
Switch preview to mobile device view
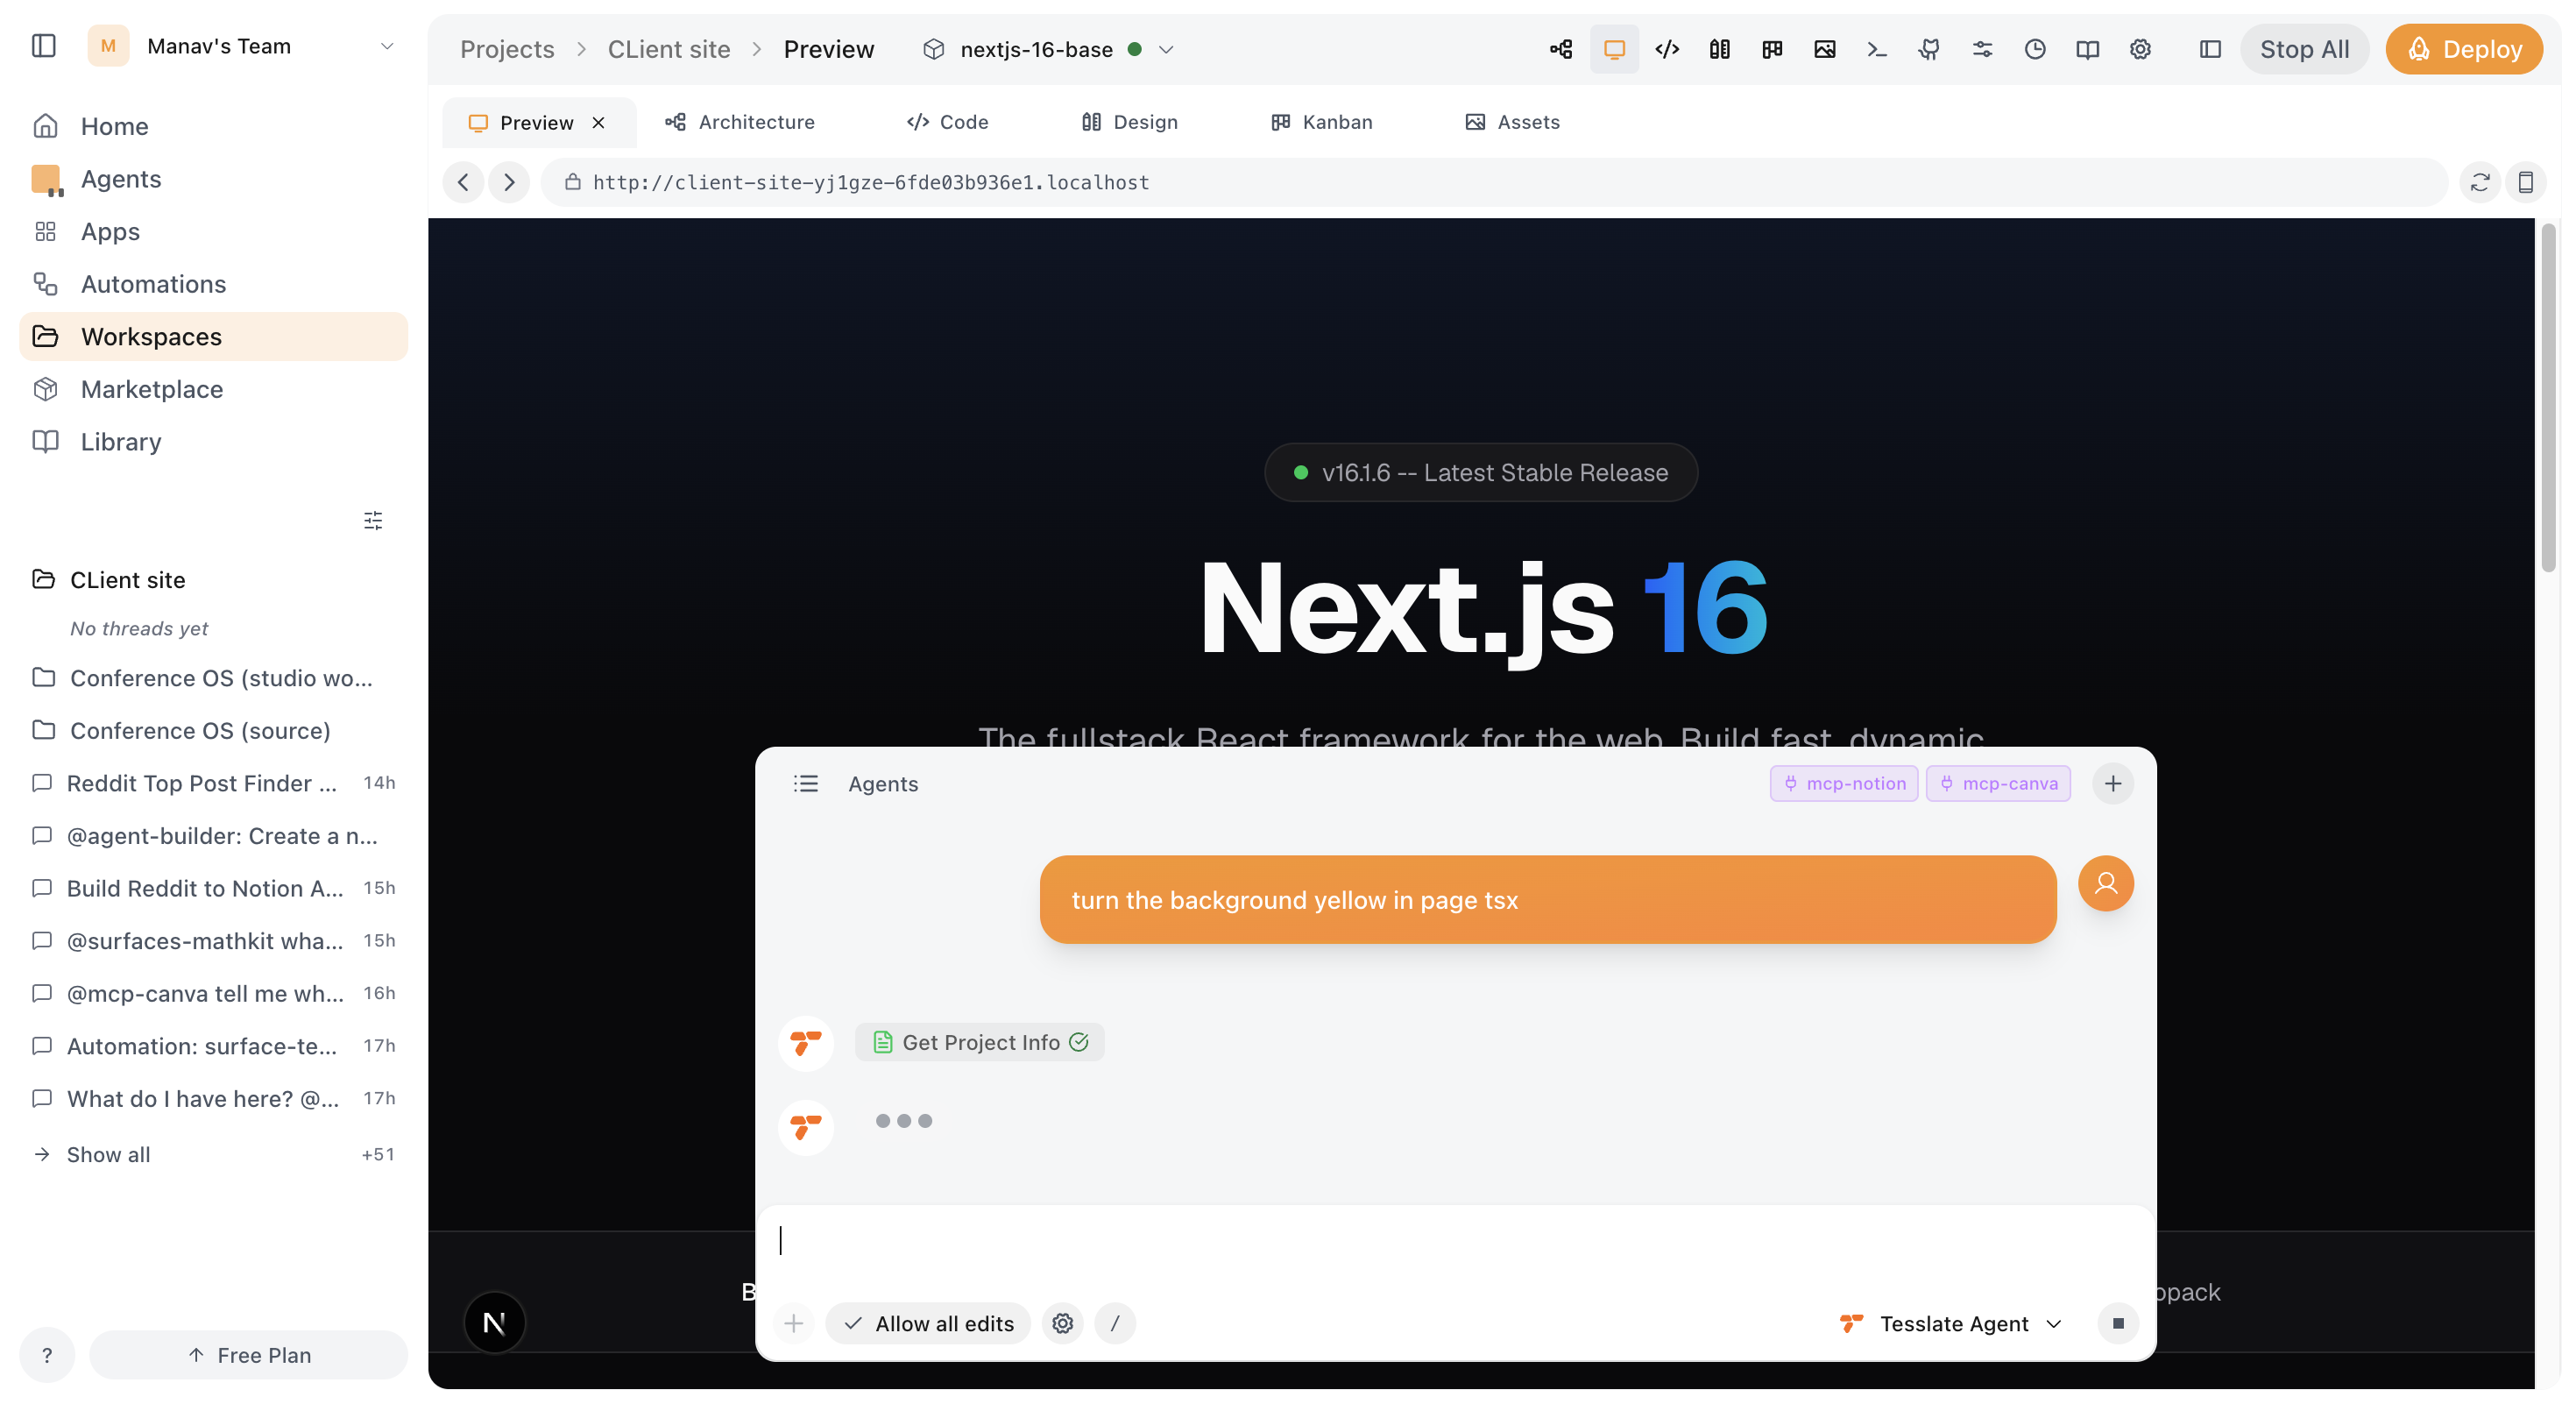click(x=2526, y=182)
